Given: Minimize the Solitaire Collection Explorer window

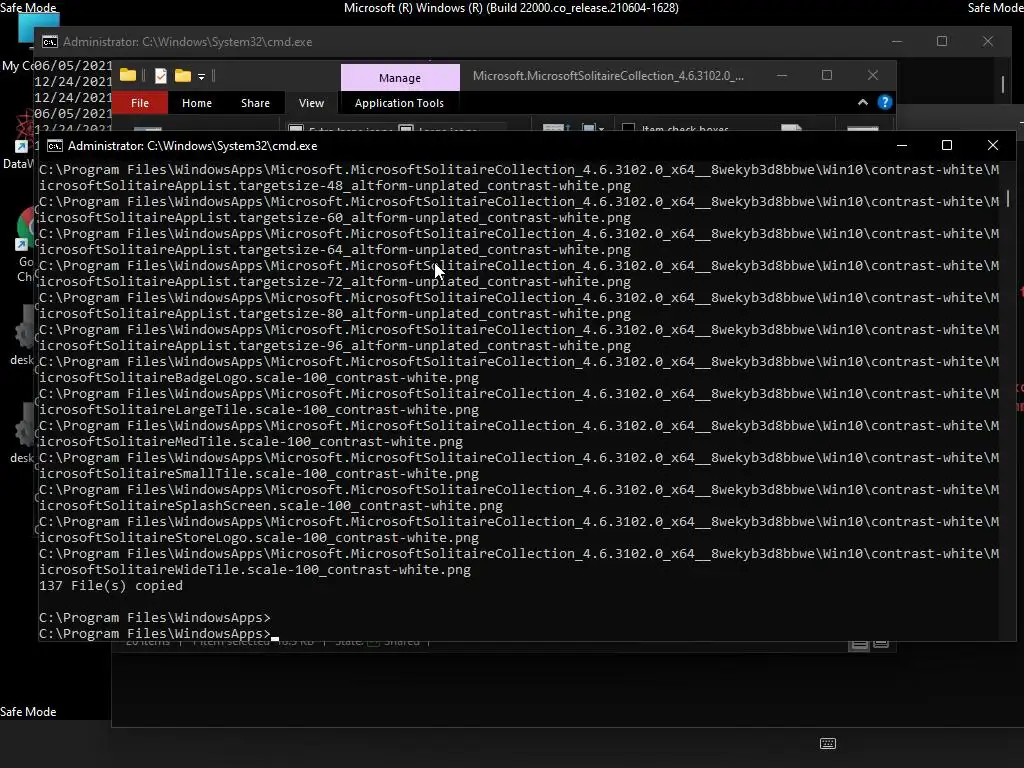Looking at the screenshot, I should coord(782,76).
